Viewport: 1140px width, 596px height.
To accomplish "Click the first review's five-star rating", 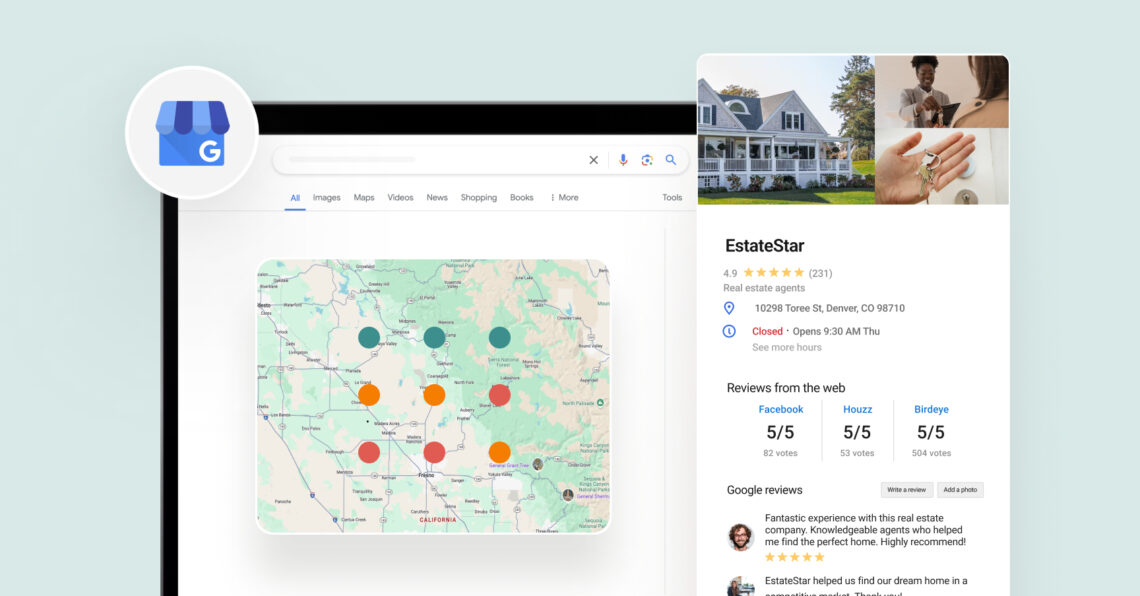I will (x=795, y=557).
